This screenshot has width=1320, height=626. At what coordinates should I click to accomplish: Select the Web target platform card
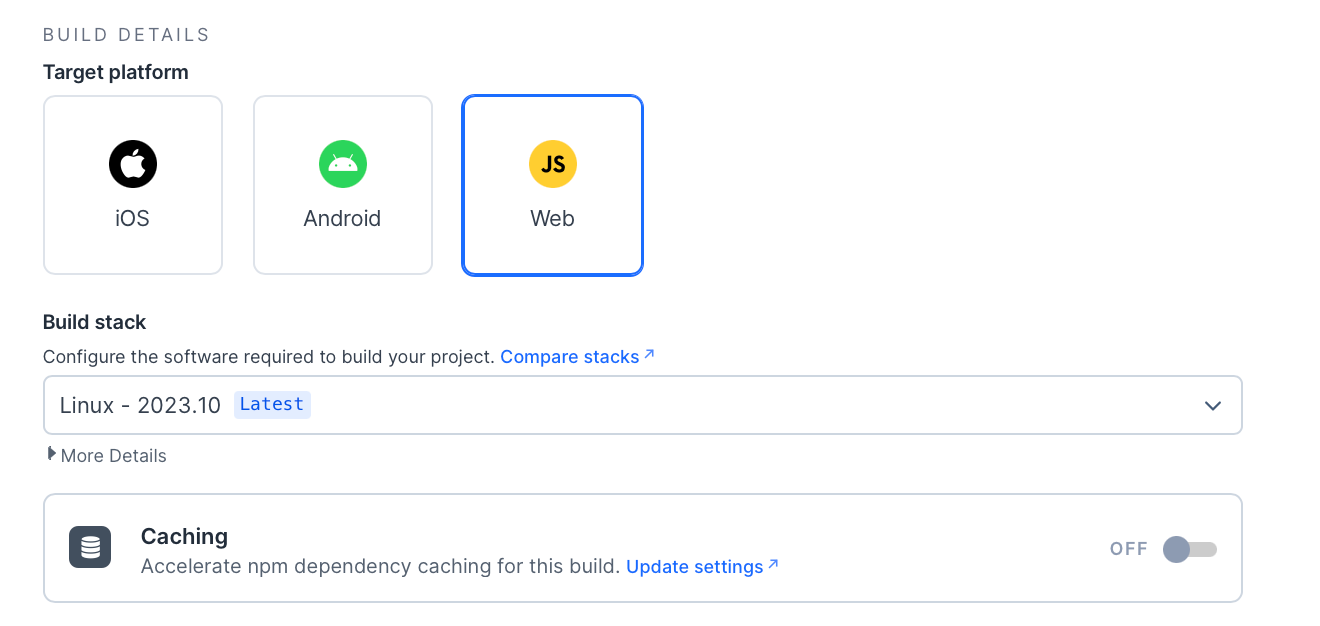[x=553, y=185]
